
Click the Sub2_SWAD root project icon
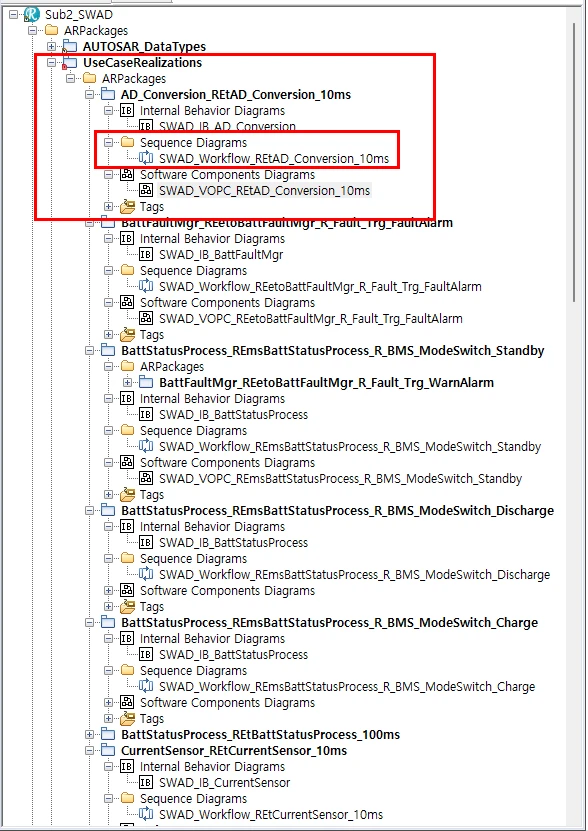click(x=31, y=14)
